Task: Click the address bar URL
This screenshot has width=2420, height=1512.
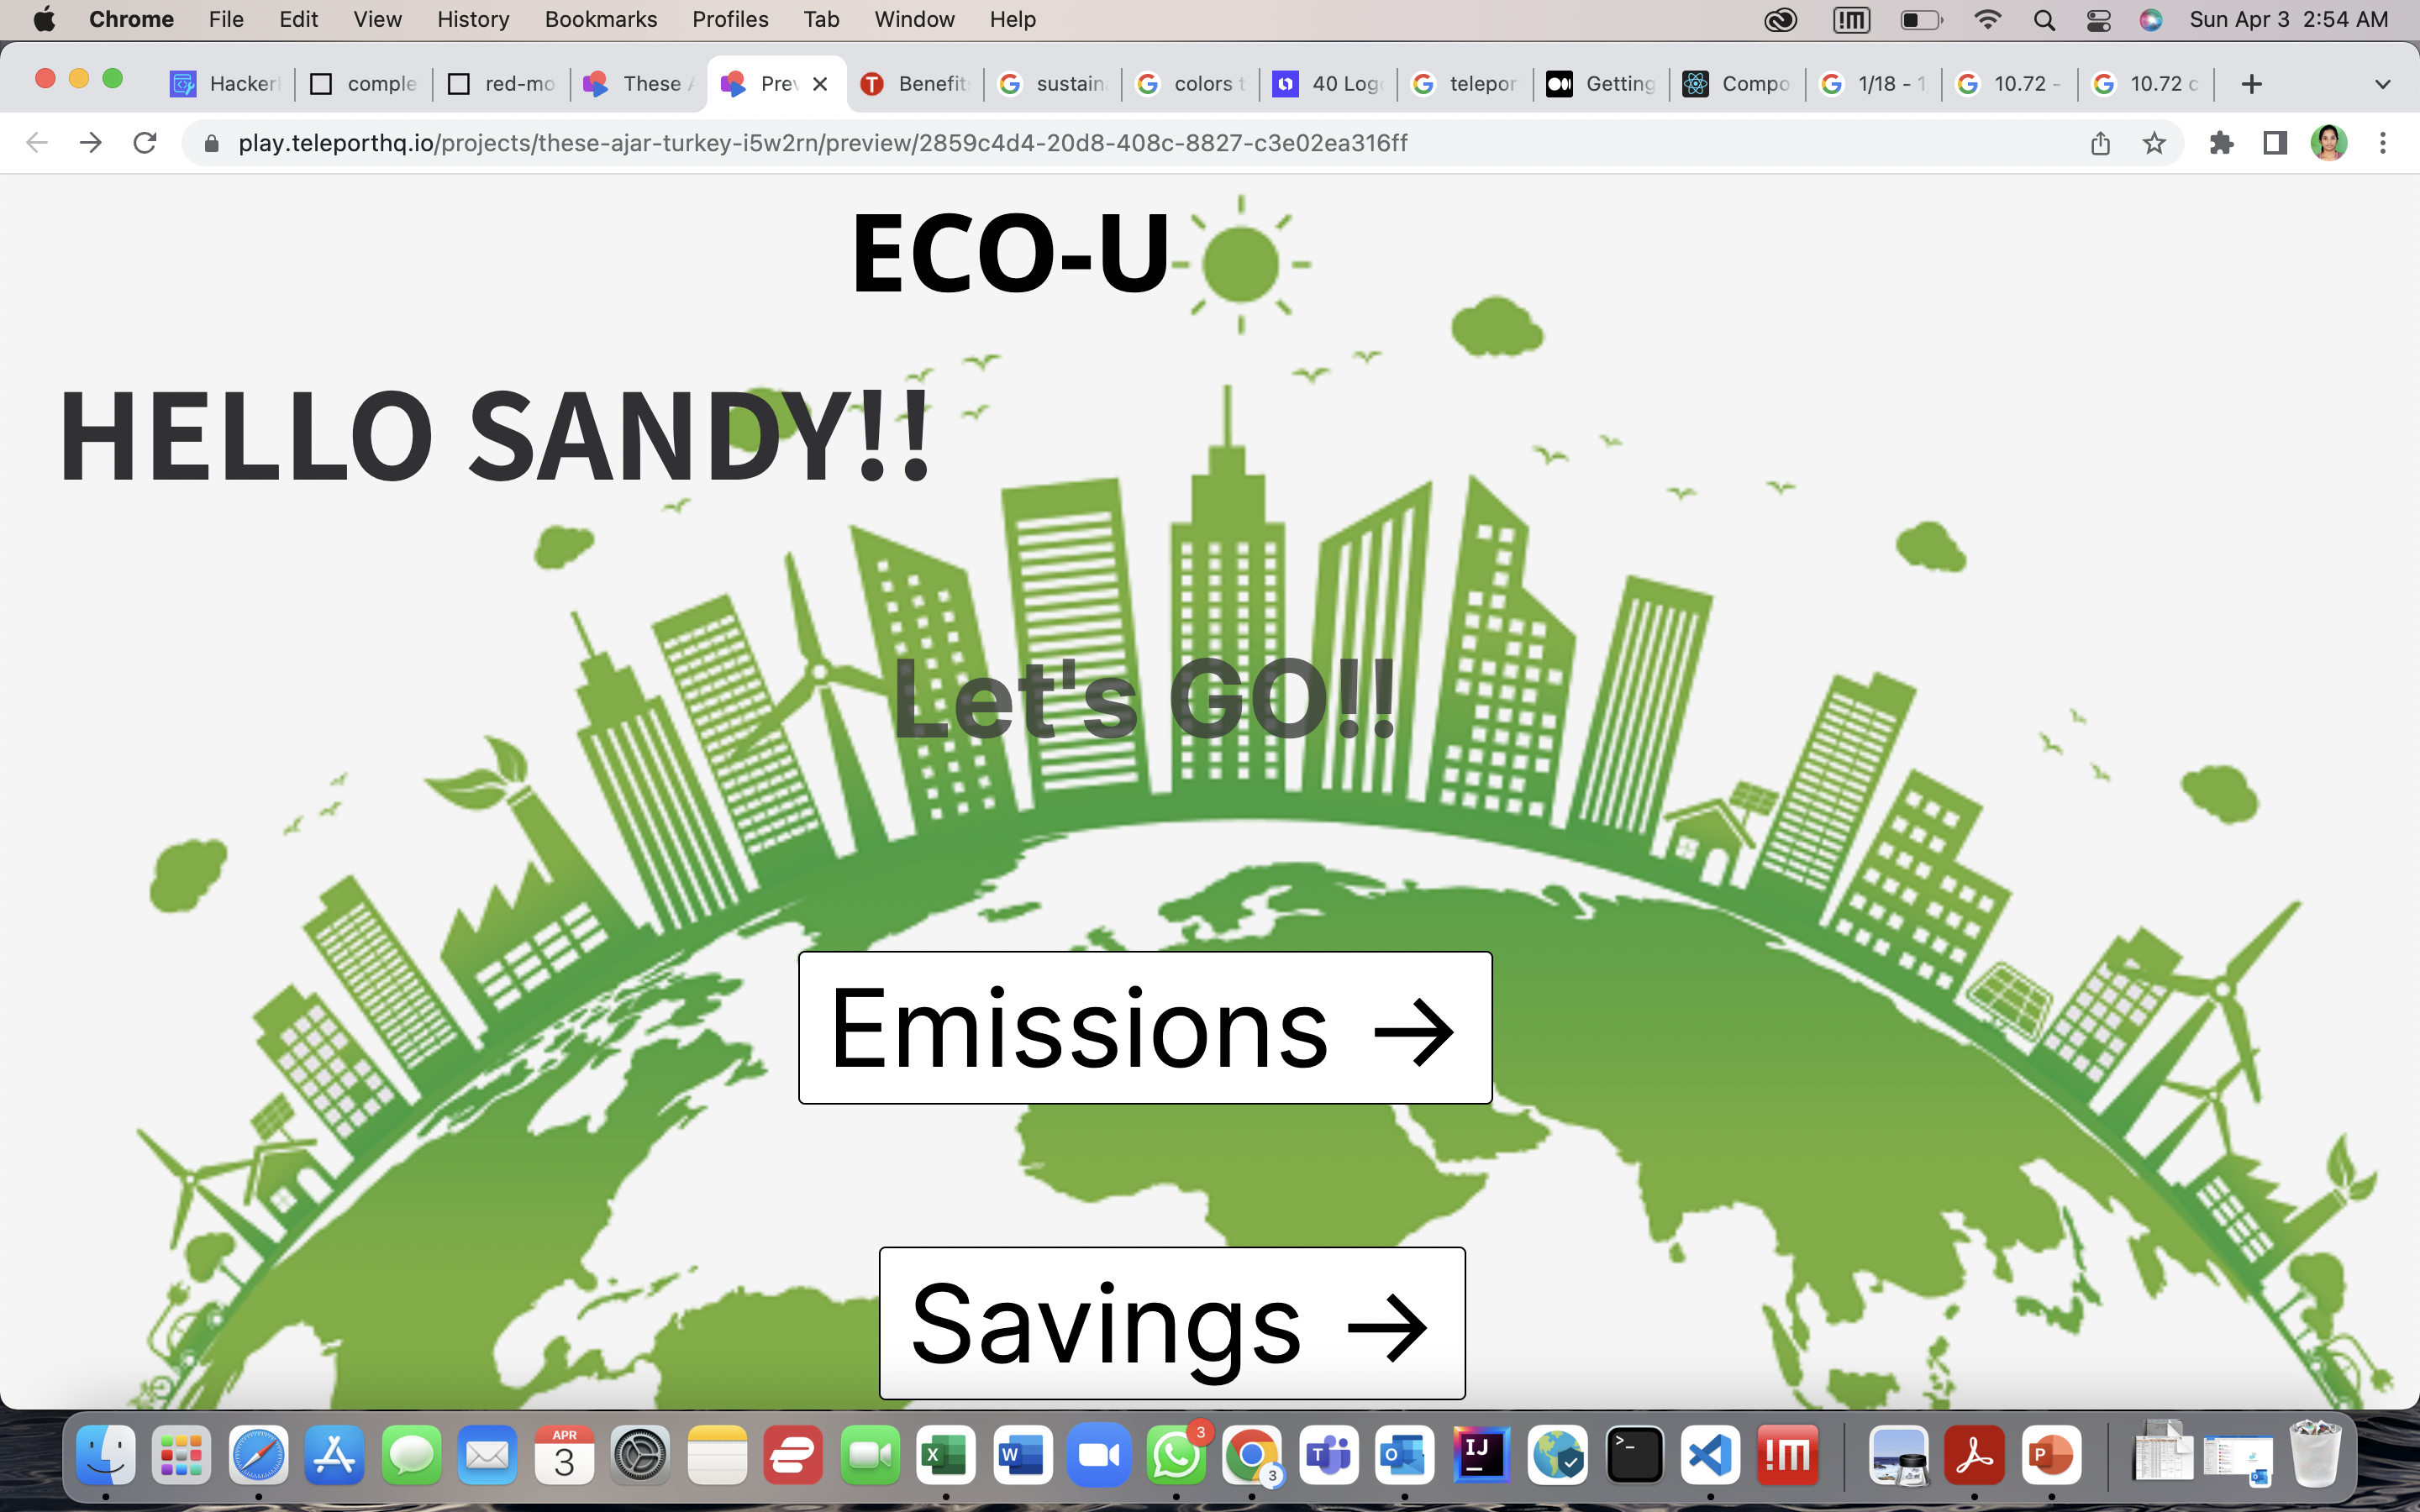Action: (820, 143)
